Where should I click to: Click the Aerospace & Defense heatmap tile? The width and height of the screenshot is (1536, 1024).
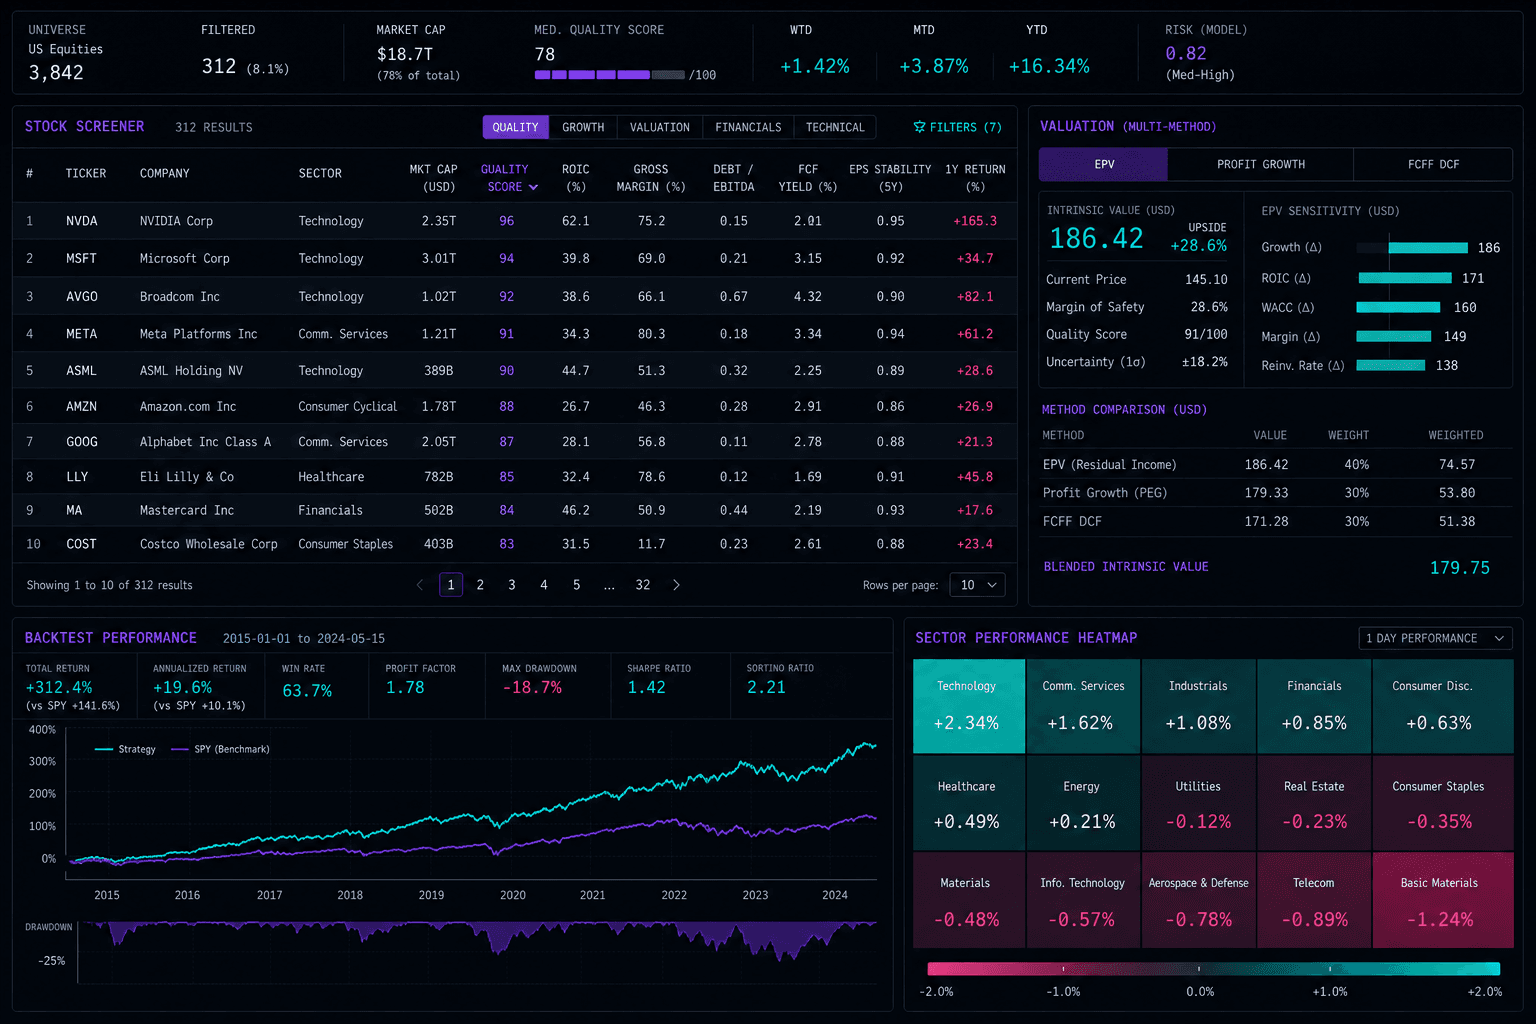pos(1198,900)
